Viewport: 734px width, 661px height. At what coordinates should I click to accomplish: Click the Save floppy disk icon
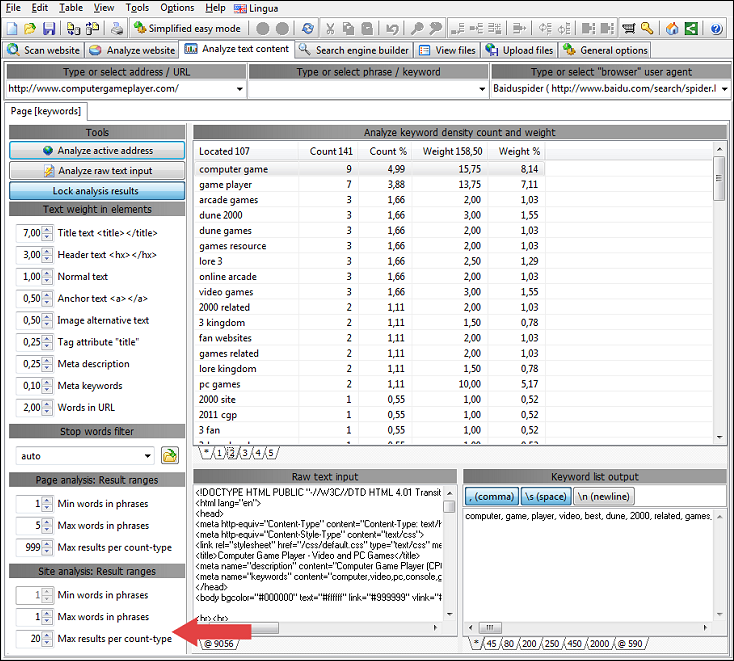pyautogui.click(x=49, y=29)
